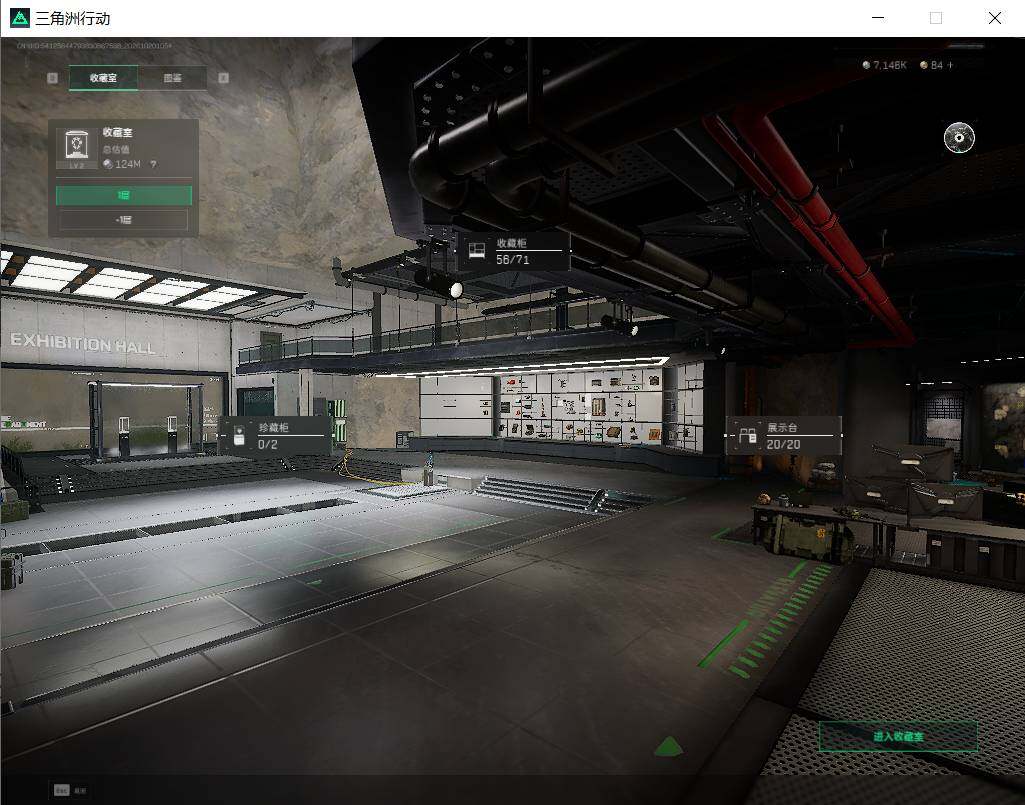Switch to the 收藏室 tab
The height and width of the screenshot is (805, 1025).
coord(103,78)
